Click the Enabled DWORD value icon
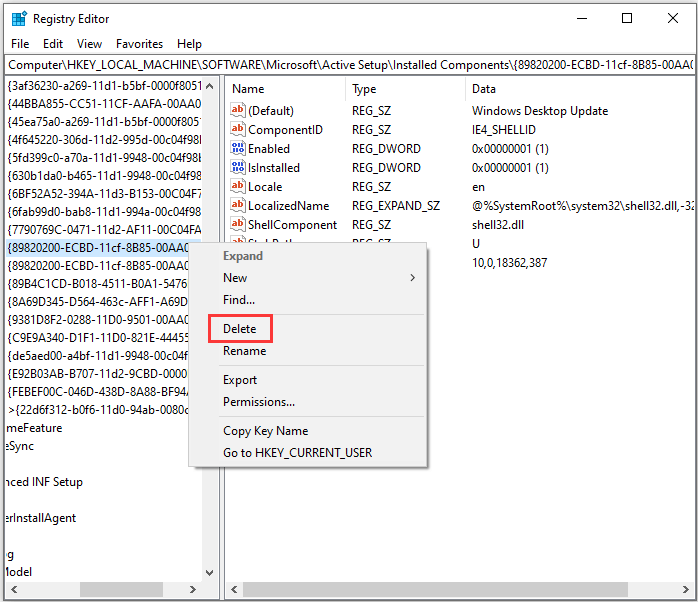This screenshot has height=602, width=698. tap(238, 148)
